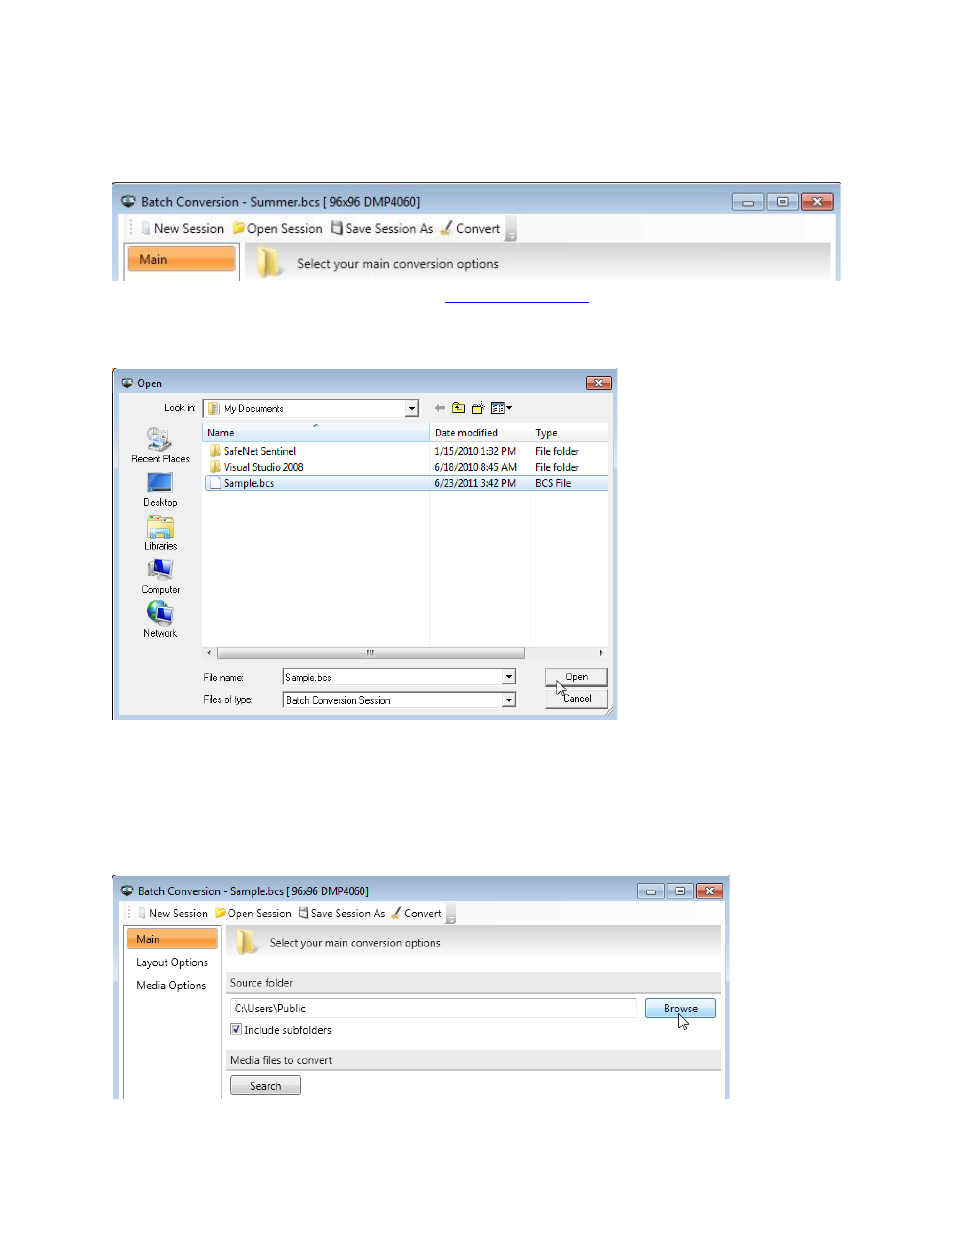954x1235 pixels.
Task: Expand the Look in My Documents dropdown
Action: point(412,408)
